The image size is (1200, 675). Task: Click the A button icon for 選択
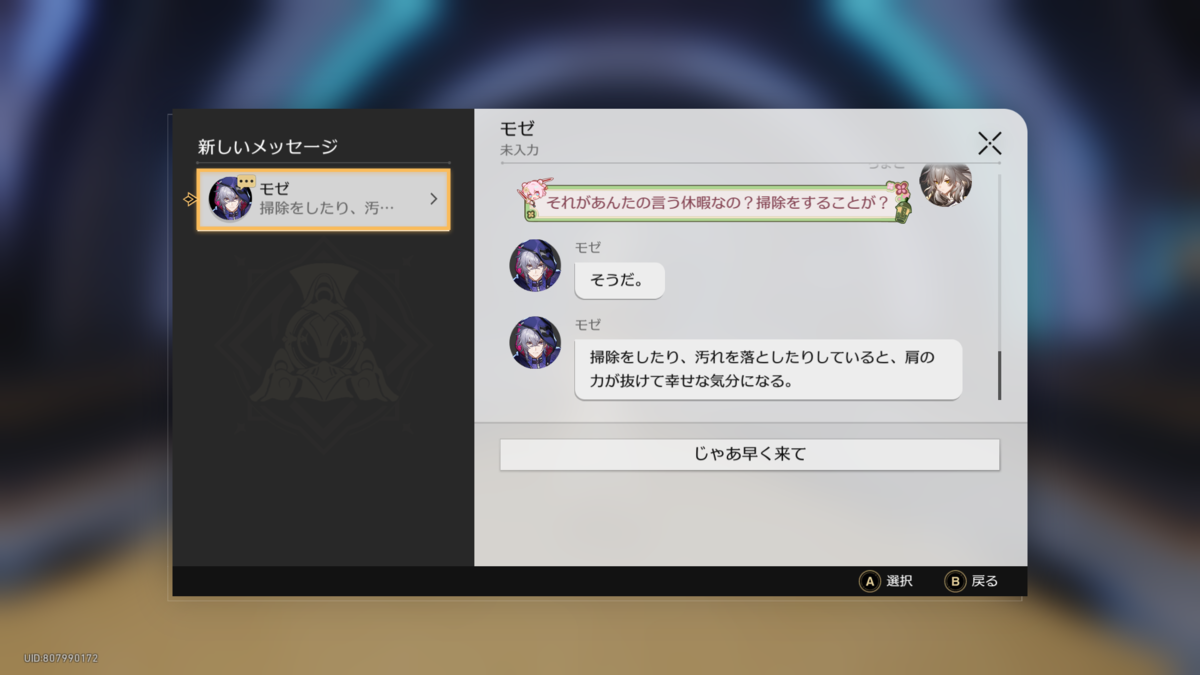(870, 581)
